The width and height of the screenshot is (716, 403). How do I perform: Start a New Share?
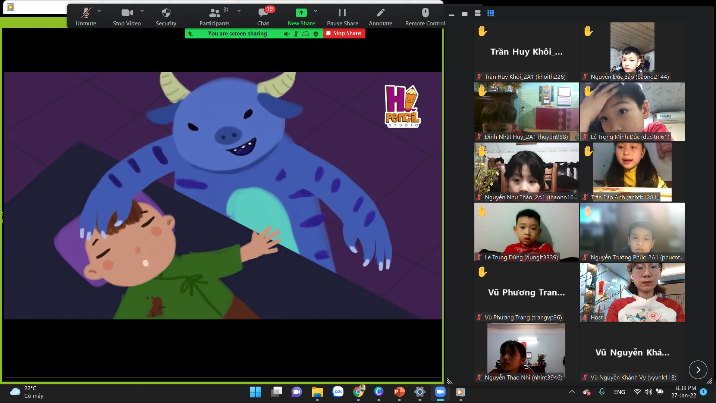point(300,15)
